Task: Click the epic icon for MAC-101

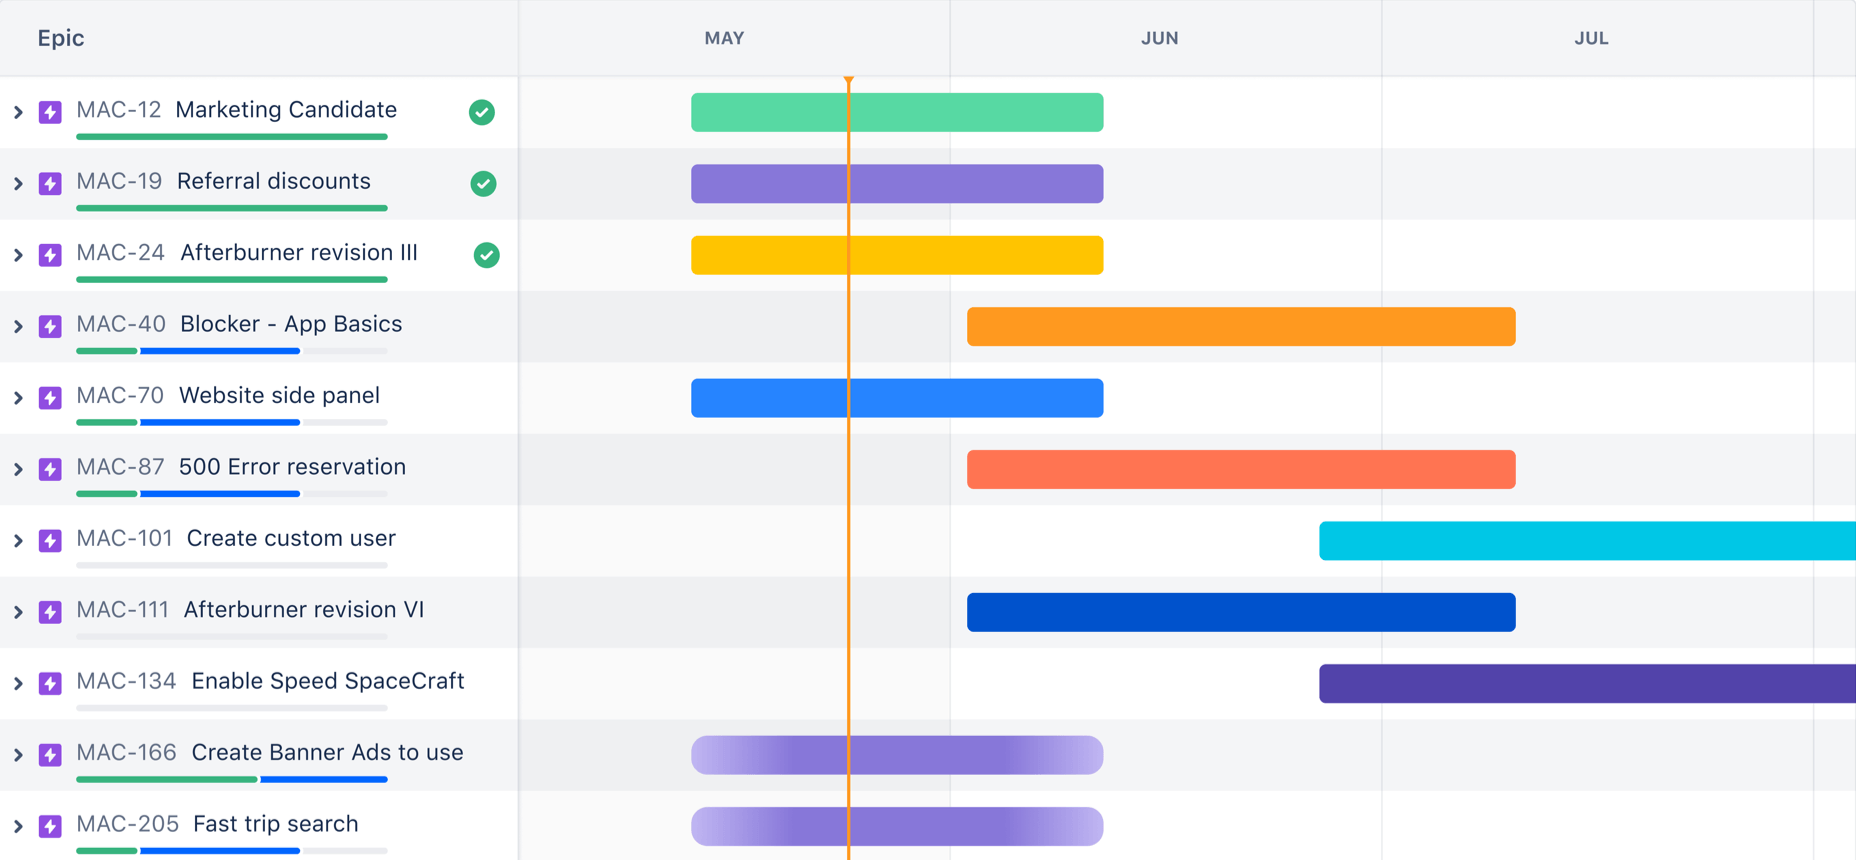Action: pos(50,541)
